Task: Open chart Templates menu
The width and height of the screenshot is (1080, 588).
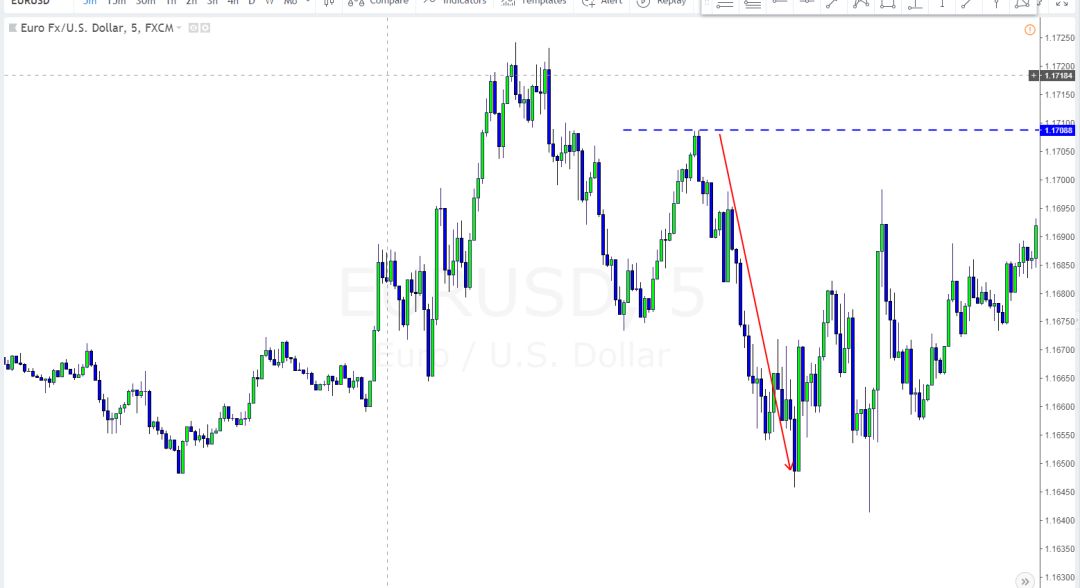Action: tap(534, 3)
